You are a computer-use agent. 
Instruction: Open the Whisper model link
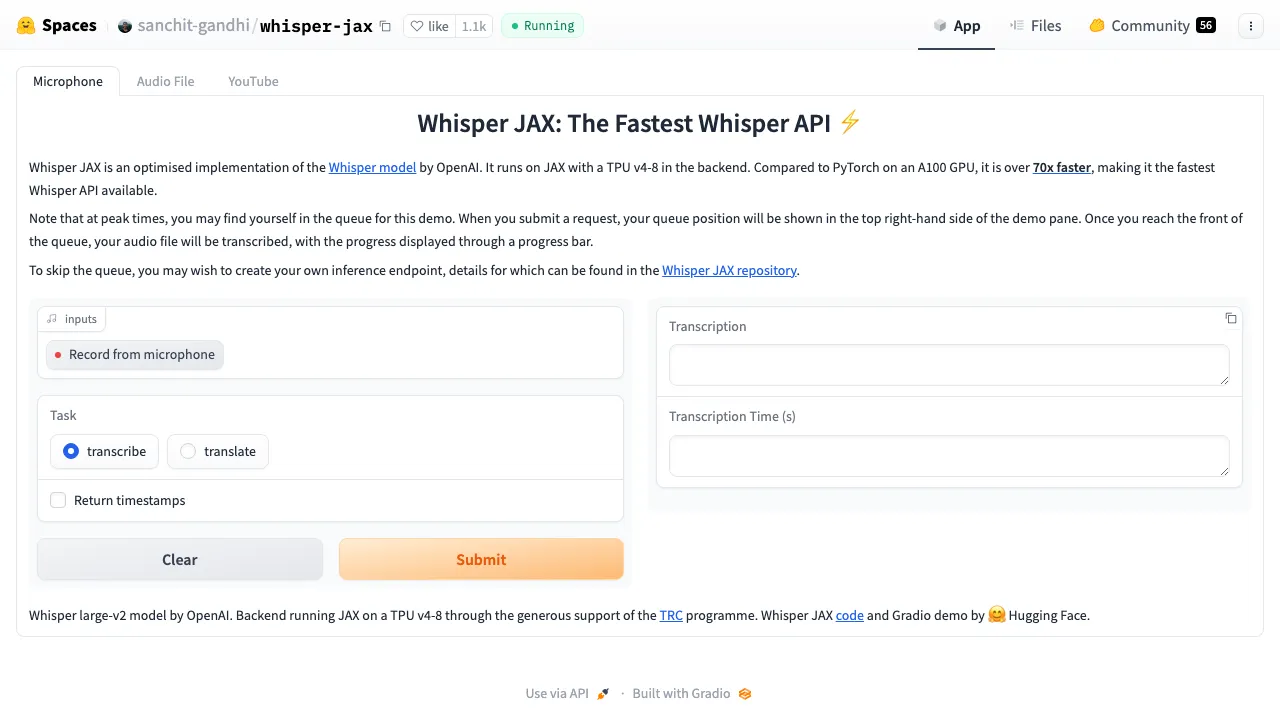coord(372,167)
